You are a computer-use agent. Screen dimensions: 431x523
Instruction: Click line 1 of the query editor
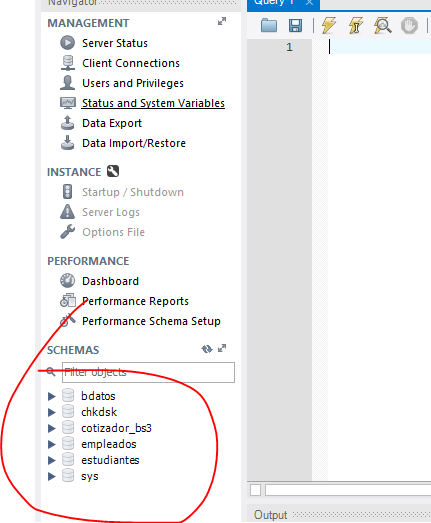[x=379, y=47]
